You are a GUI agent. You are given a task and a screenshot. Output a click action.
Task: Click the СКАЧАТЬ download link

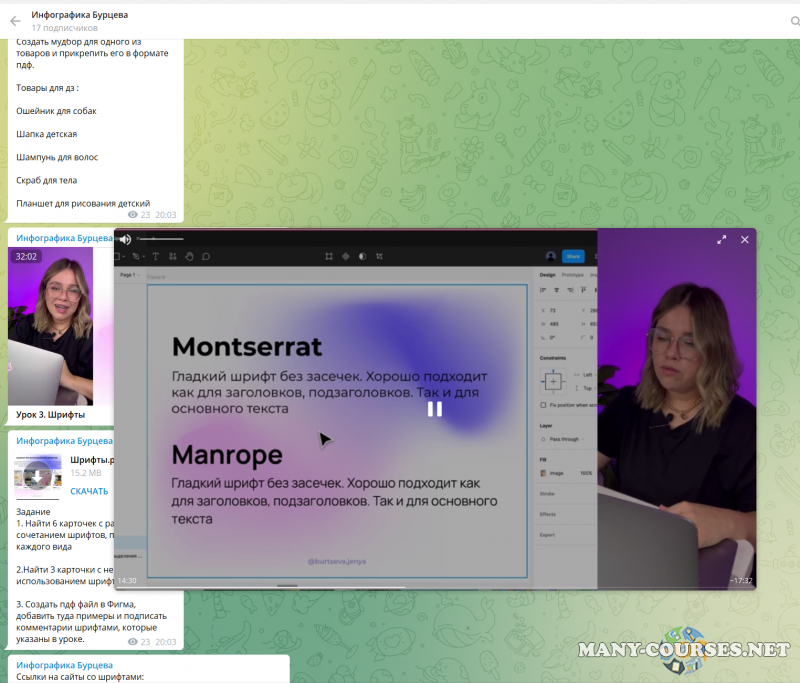coord(89,491)
